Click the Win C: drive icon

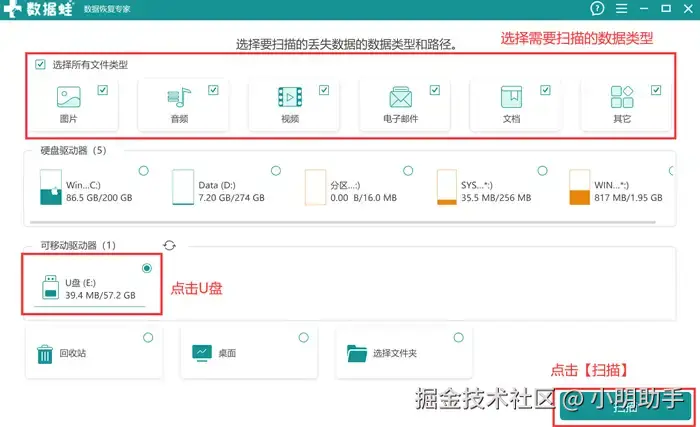50,187
